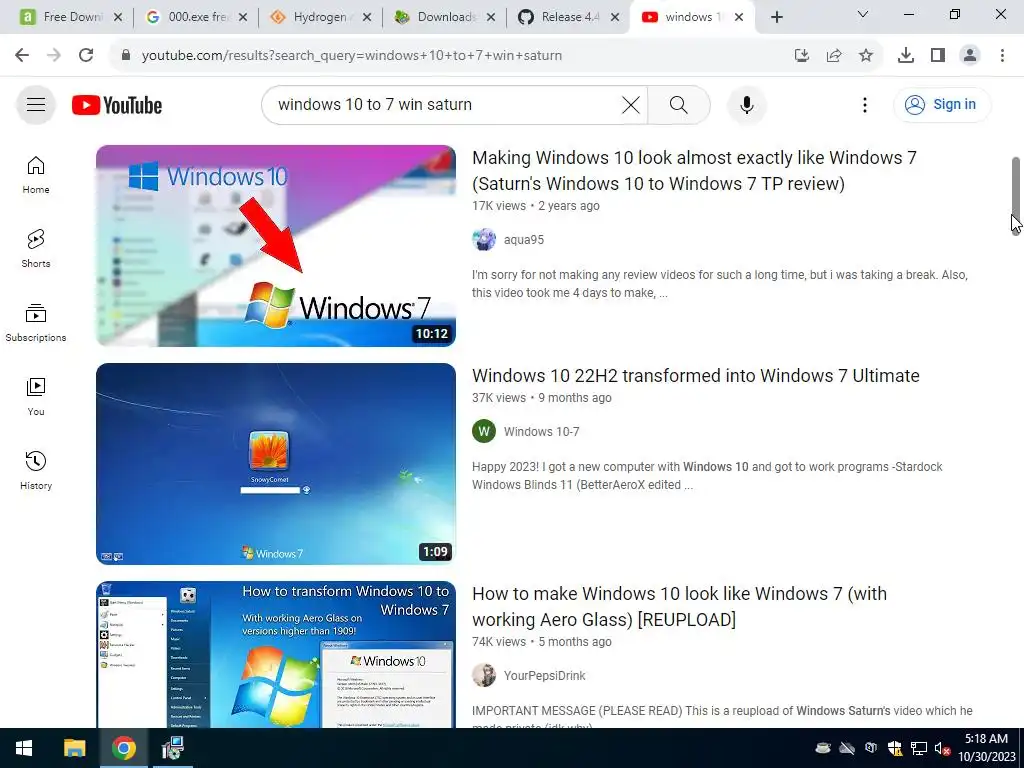Bookmark this page with the star

(866, 56)
